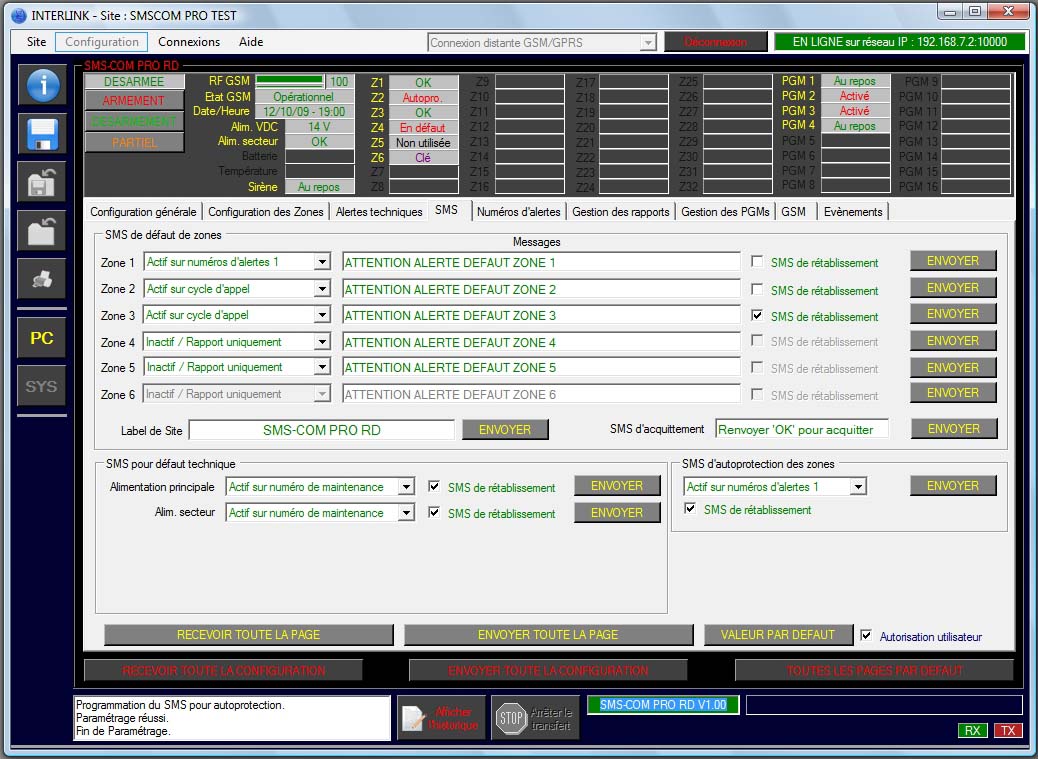Image resolution: width=1038 pixels, height=759 pixels.
Task: Toggle SMS de rétablissement for Zone 4
Action: (757, 341)
